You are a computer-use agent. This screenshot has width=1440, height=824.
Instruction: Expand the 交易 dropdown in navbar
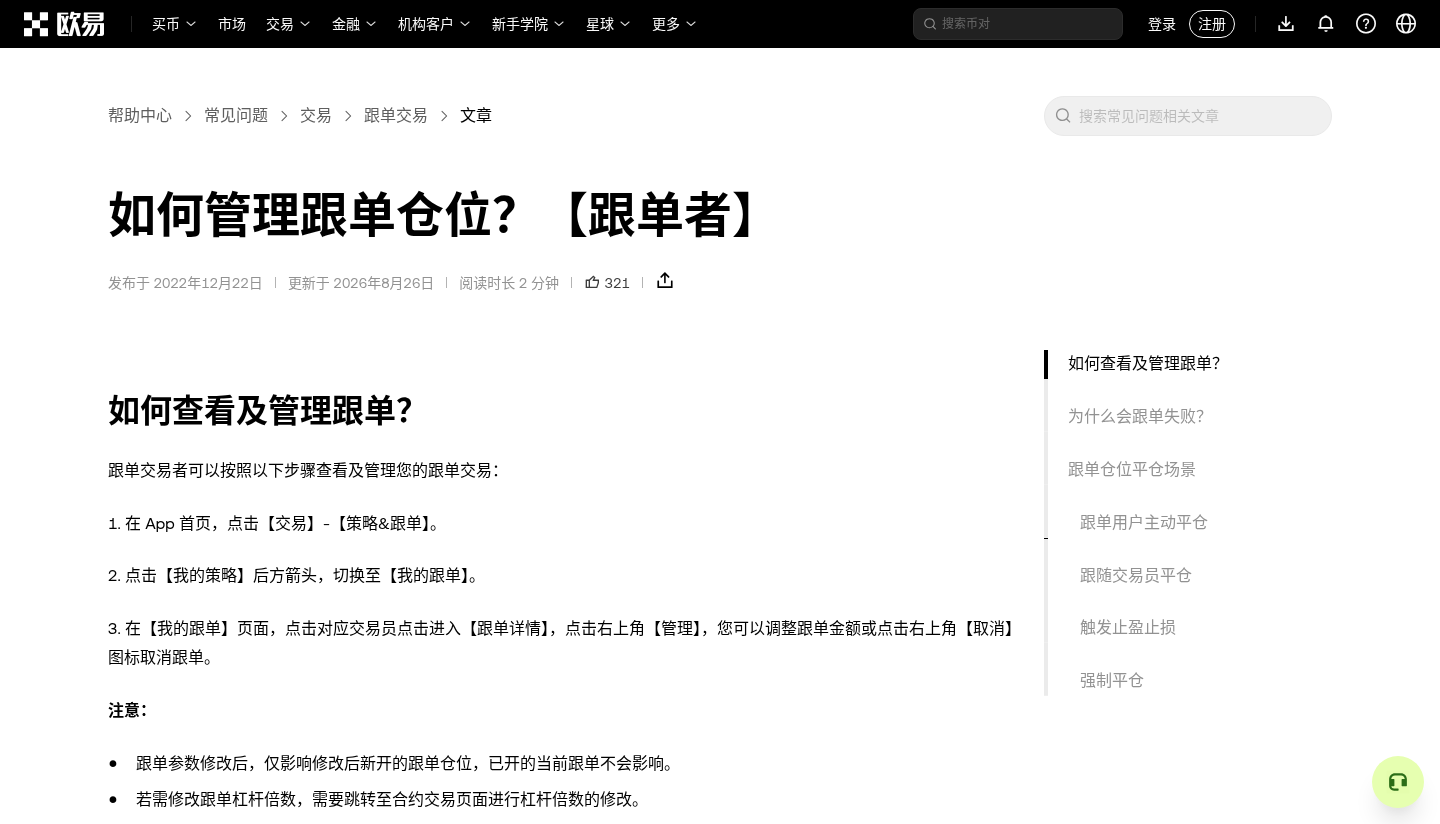[x=288, y=24]
